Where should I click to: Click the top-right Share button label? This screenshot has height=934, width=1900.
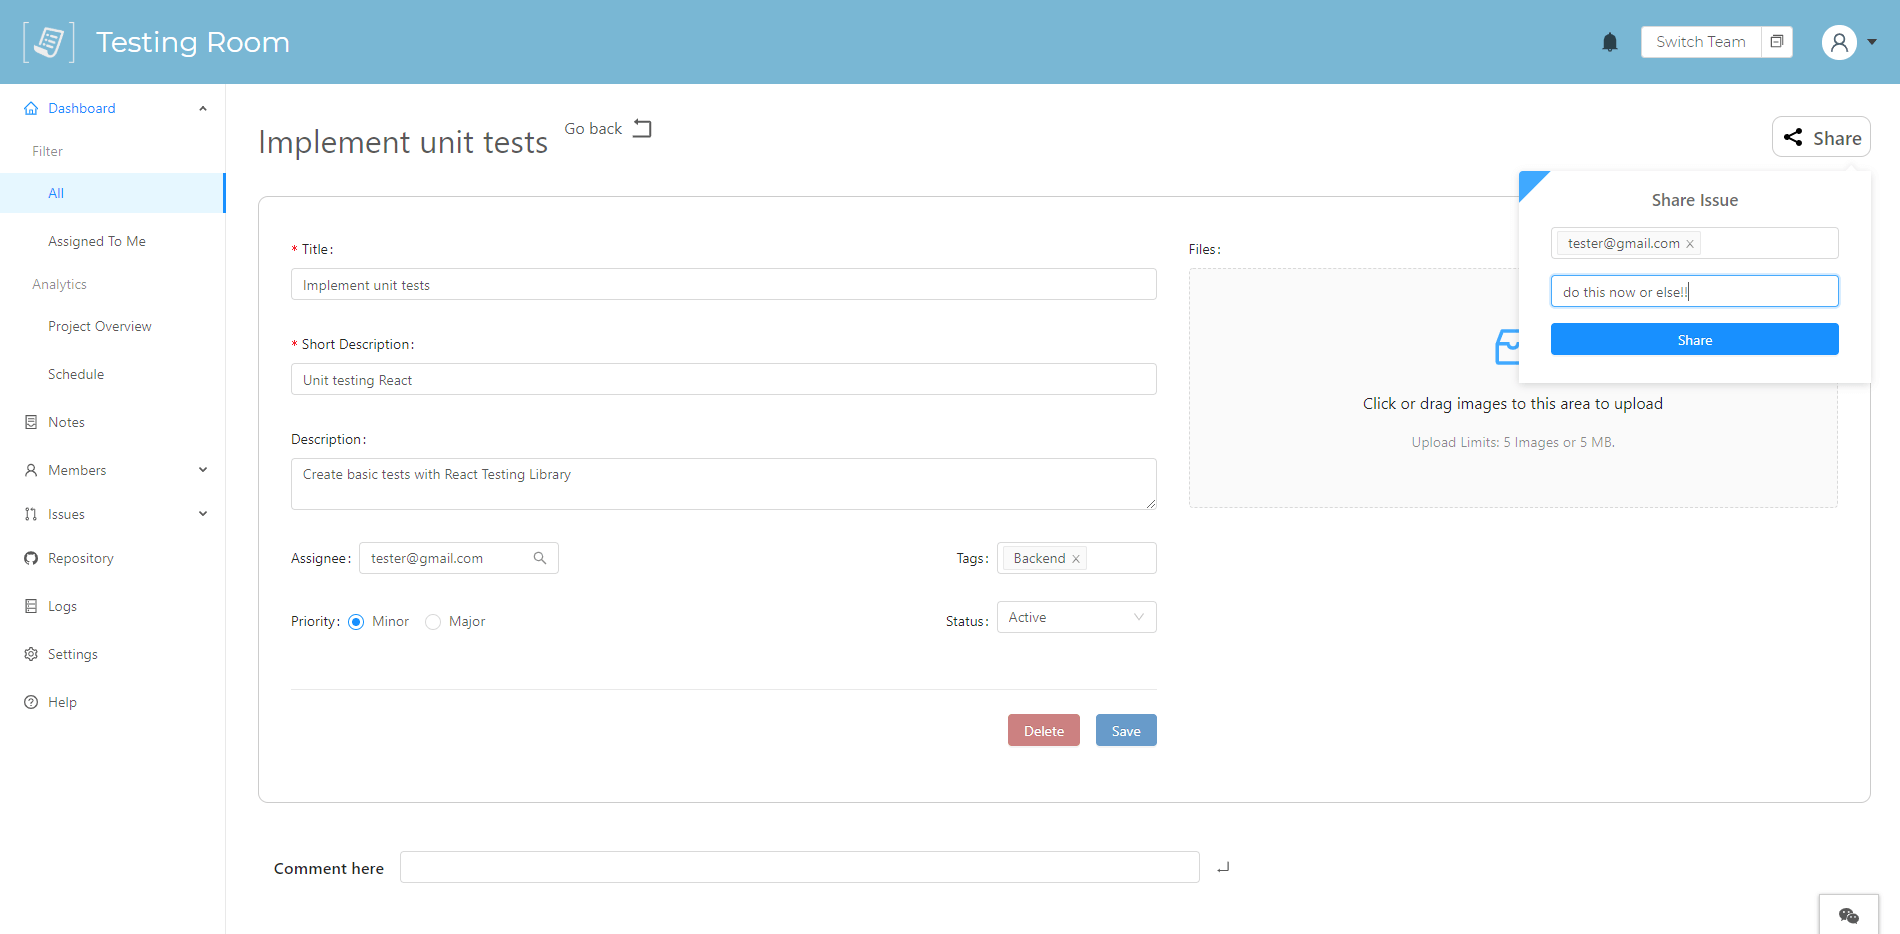(1837, 138)
